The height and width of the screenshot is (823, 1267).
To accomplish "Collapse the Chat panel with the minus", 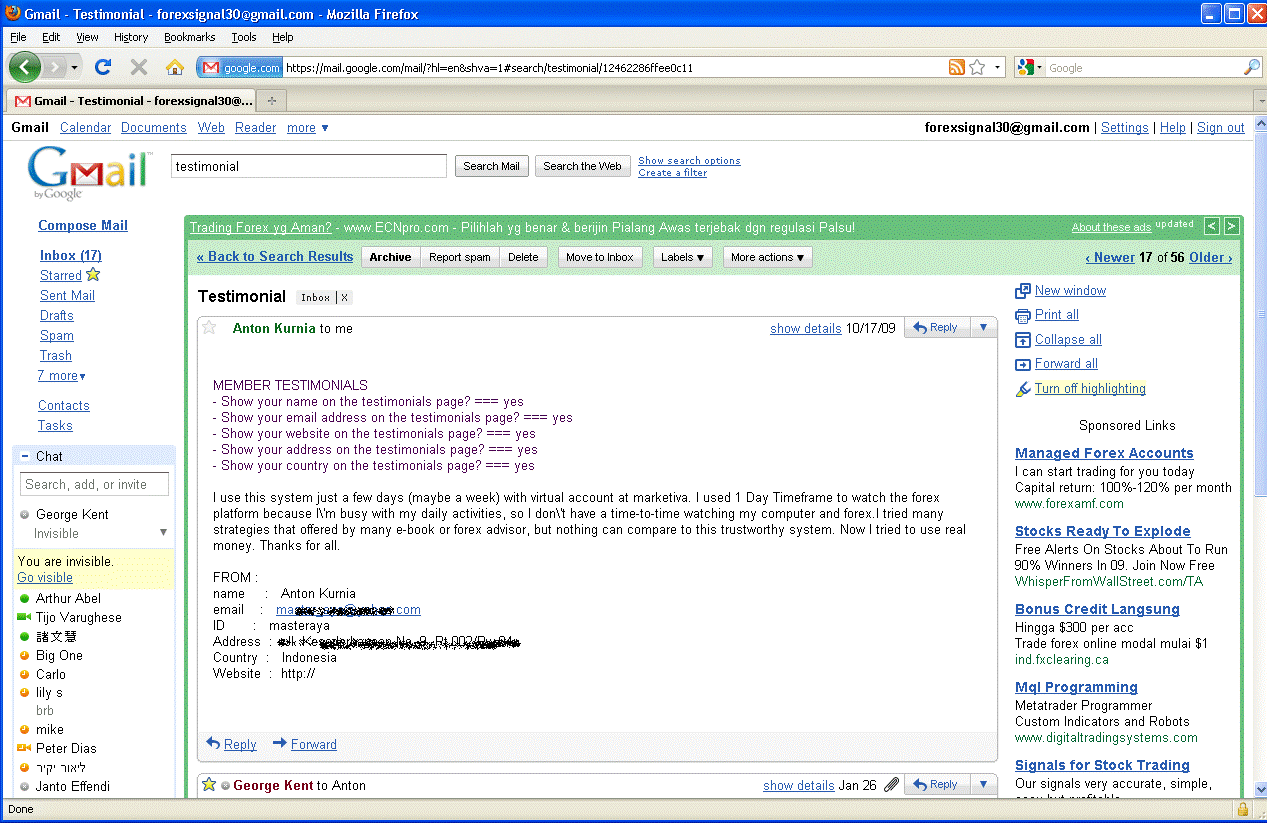I will (x=24, y=456).
